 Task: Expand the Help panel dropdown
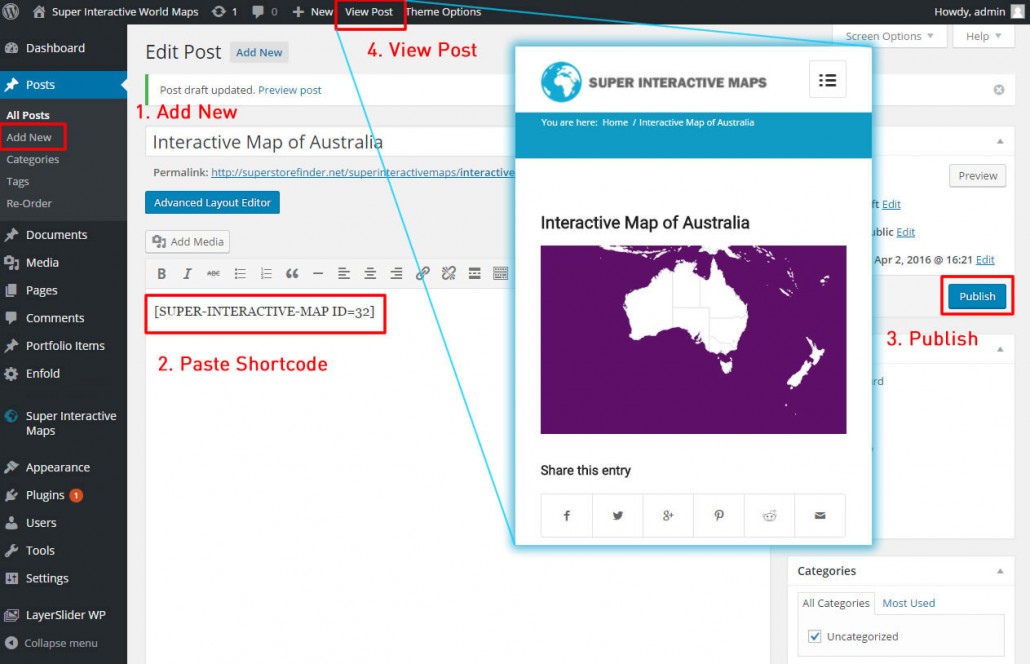click(x=981, y=36)
